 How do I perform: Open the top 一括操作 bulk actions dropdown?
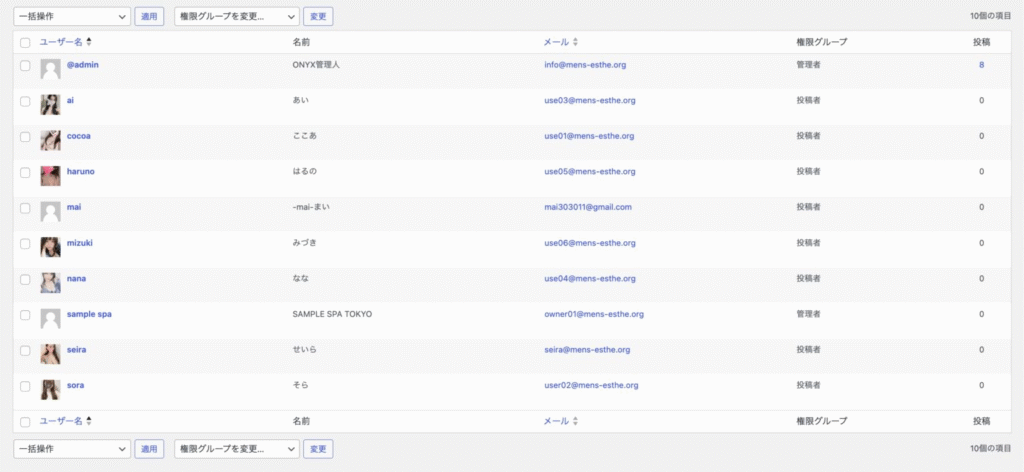[72, 17]
